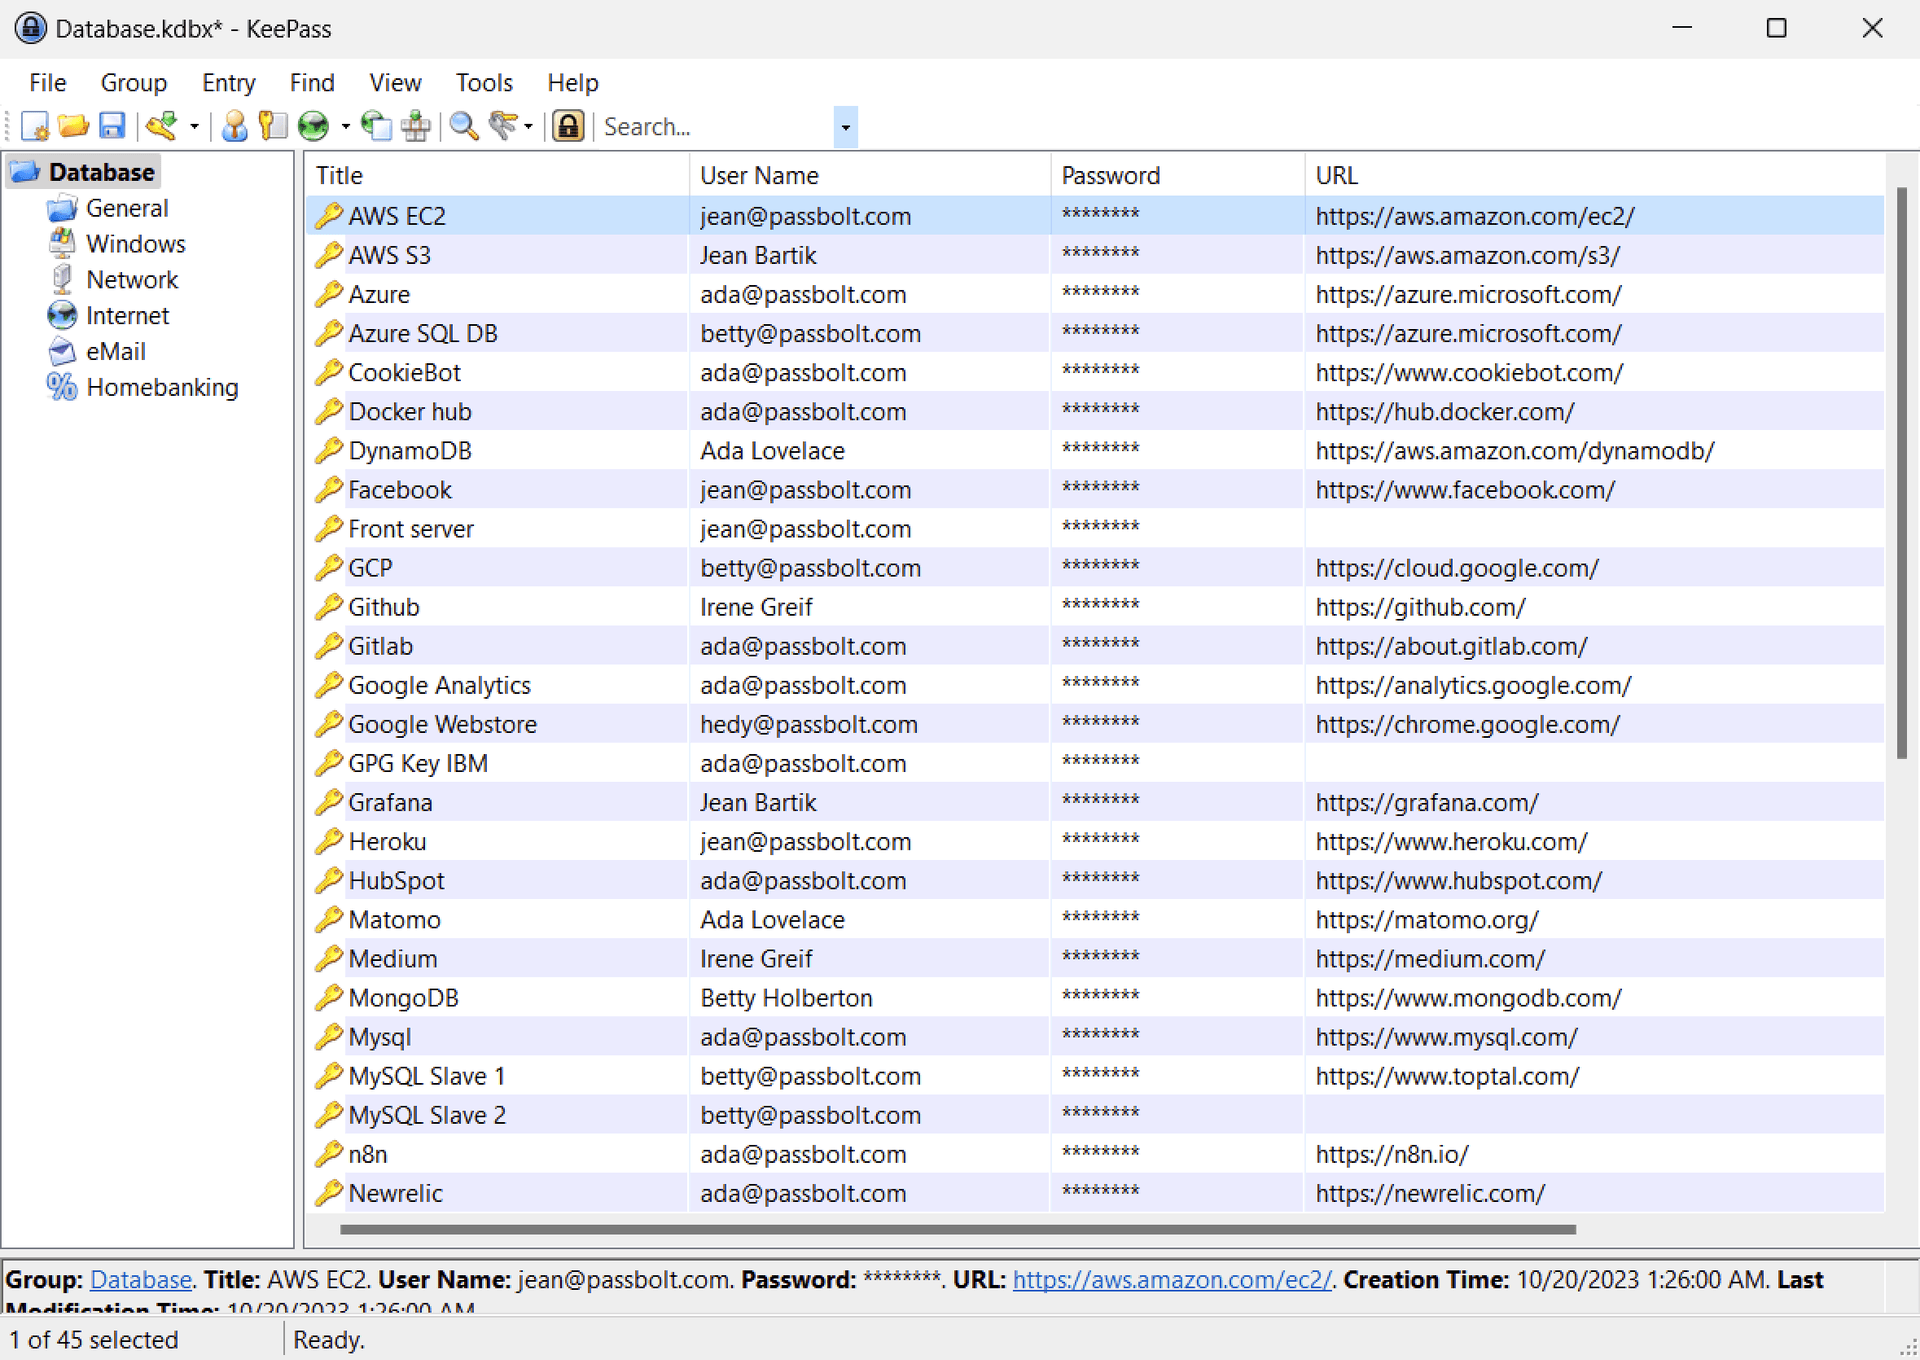Open the quick search history dropdown

point(846,127)
